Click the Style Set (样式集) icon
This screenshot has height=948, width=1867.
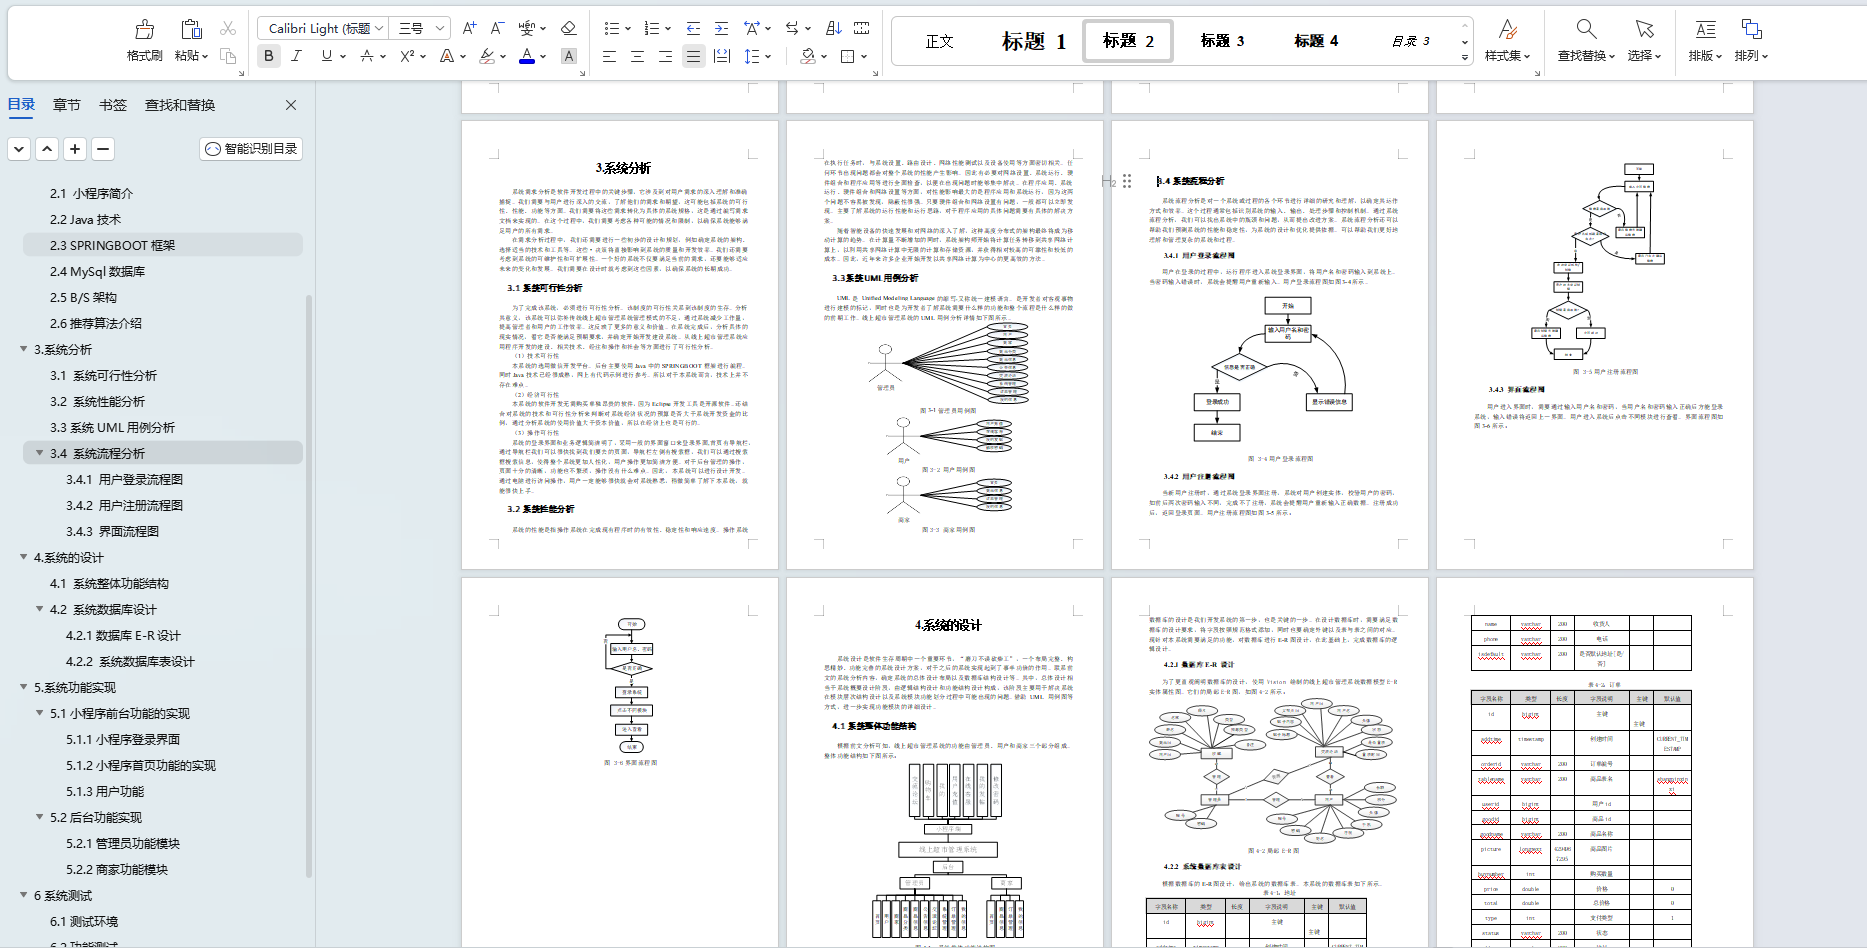1508,29
